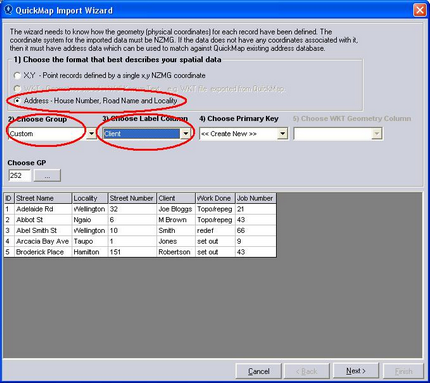This screenshot has width=430, height=383.
Task: Click the browse ellipsis button beside GP
Action: click(47, 175)
